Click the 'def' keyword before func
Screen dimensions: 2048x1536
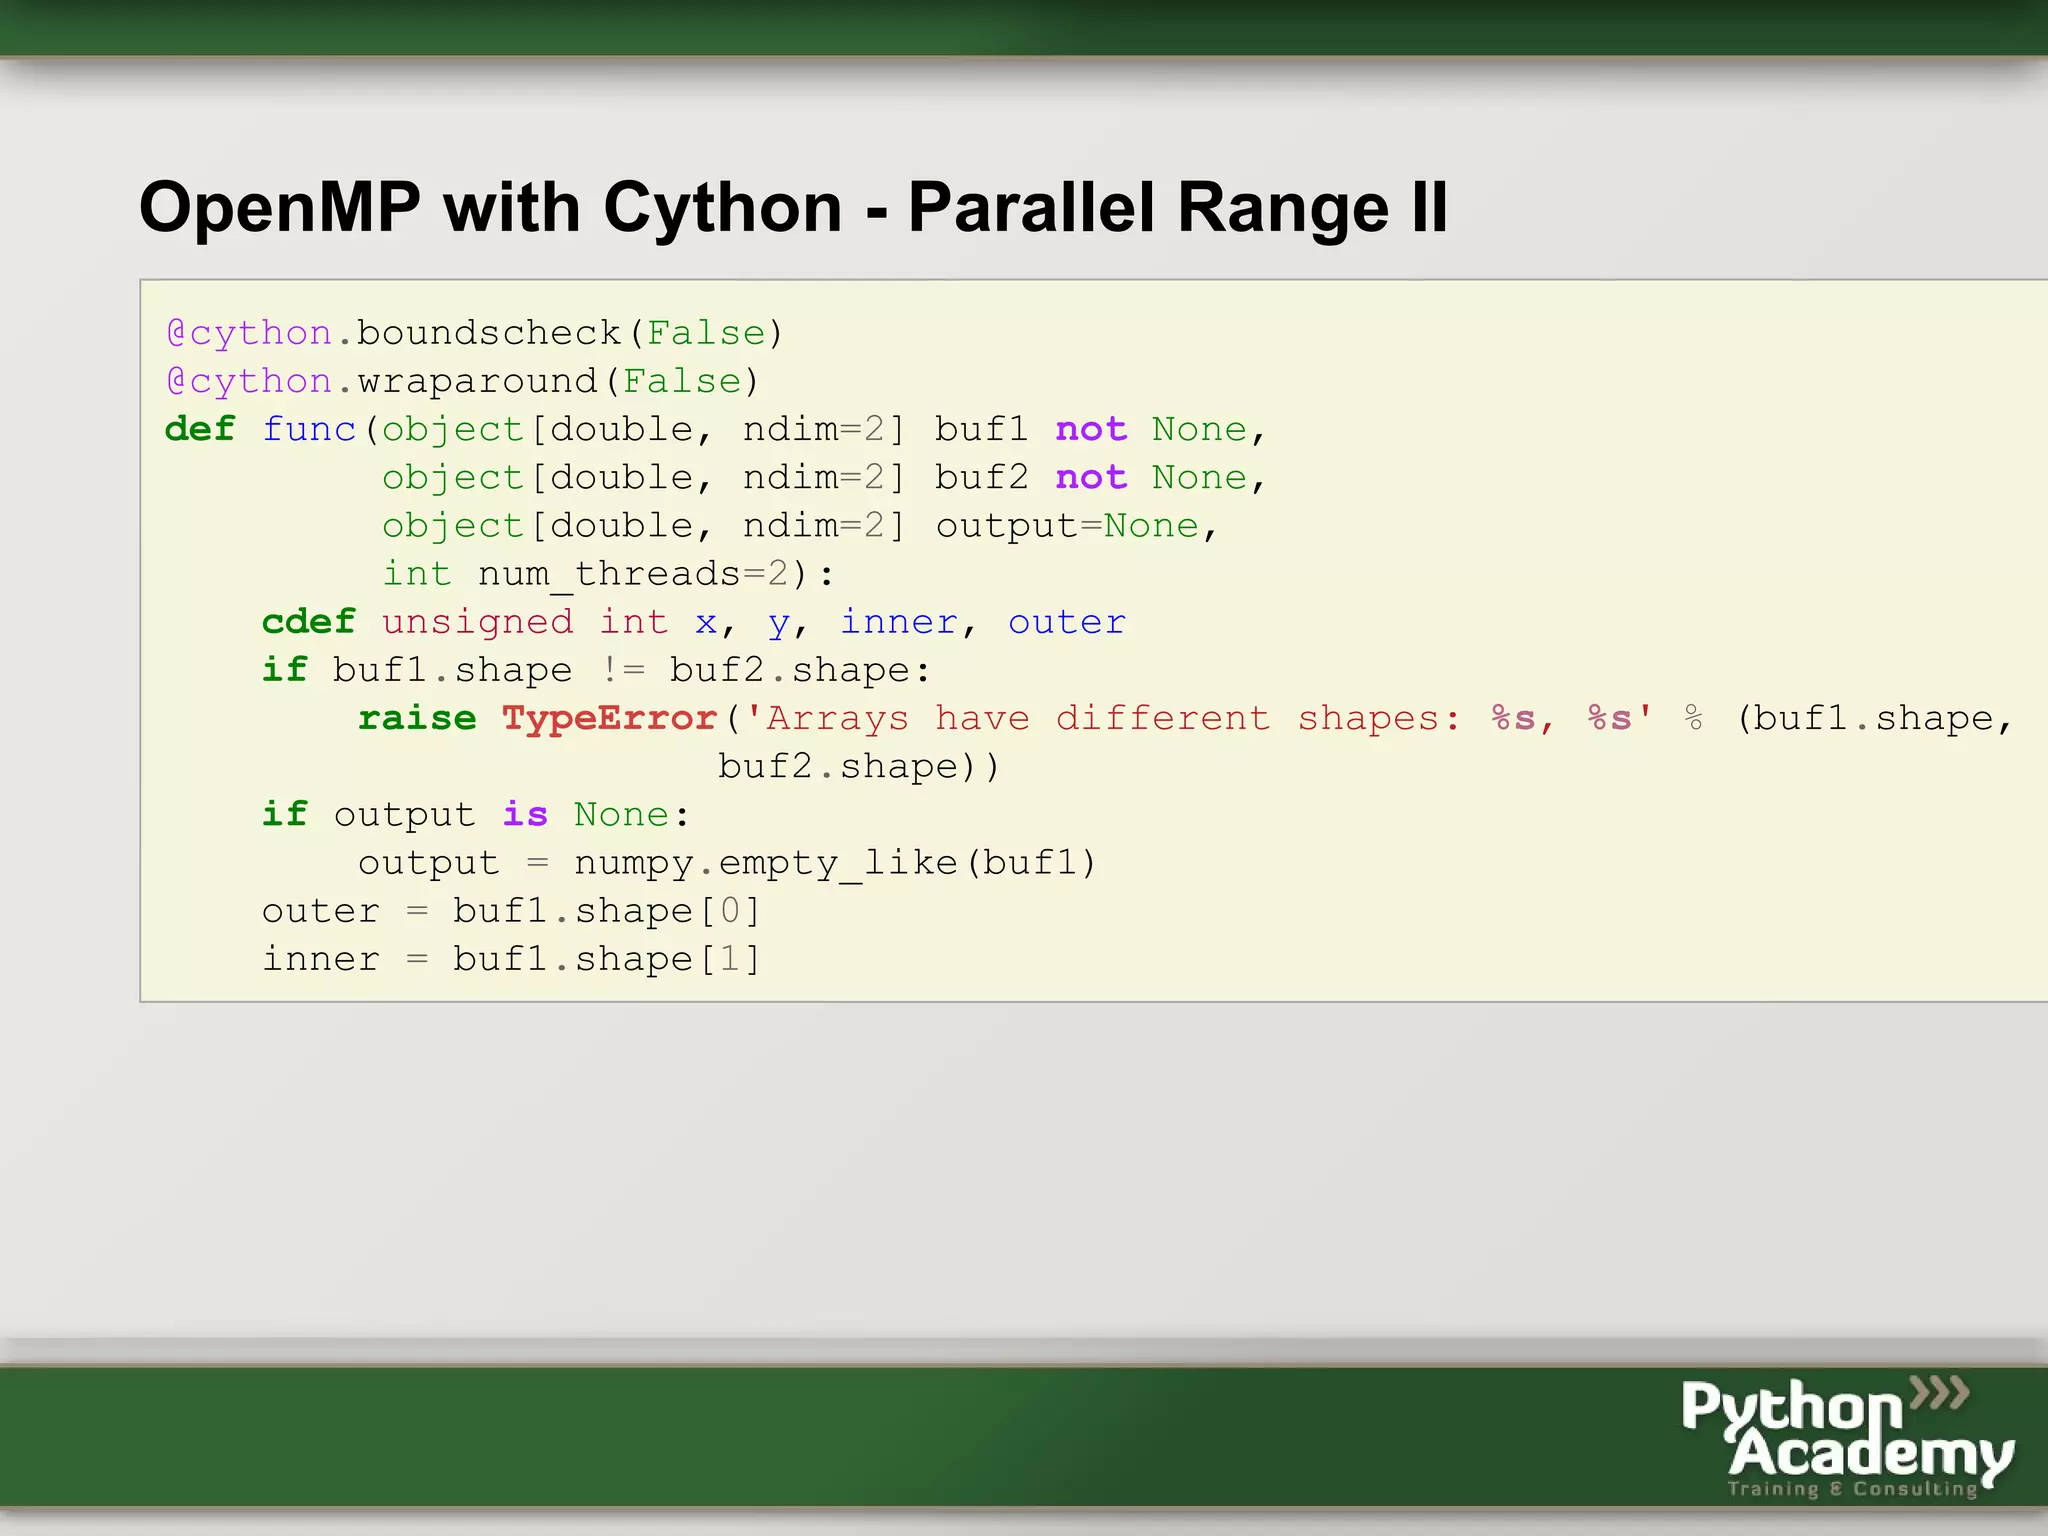(200, 428)
